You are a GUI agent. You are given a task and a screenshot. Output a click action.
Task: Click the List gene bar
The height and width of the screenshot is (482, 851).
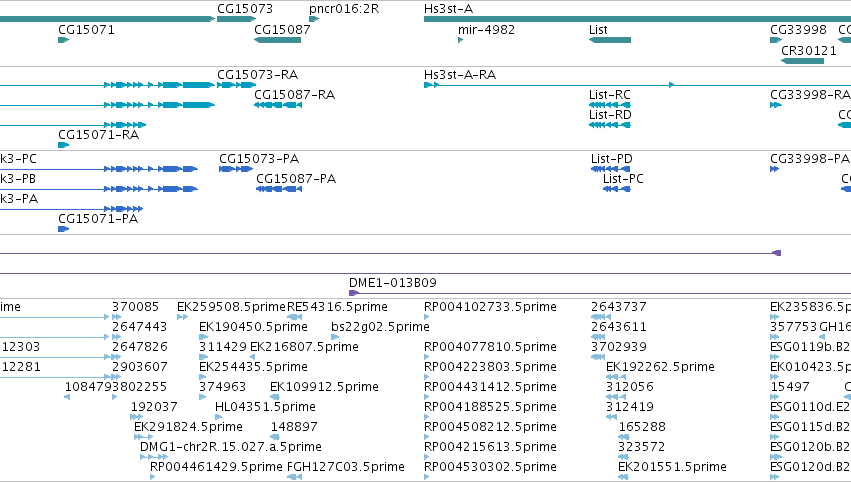click(x=610, y=40)
